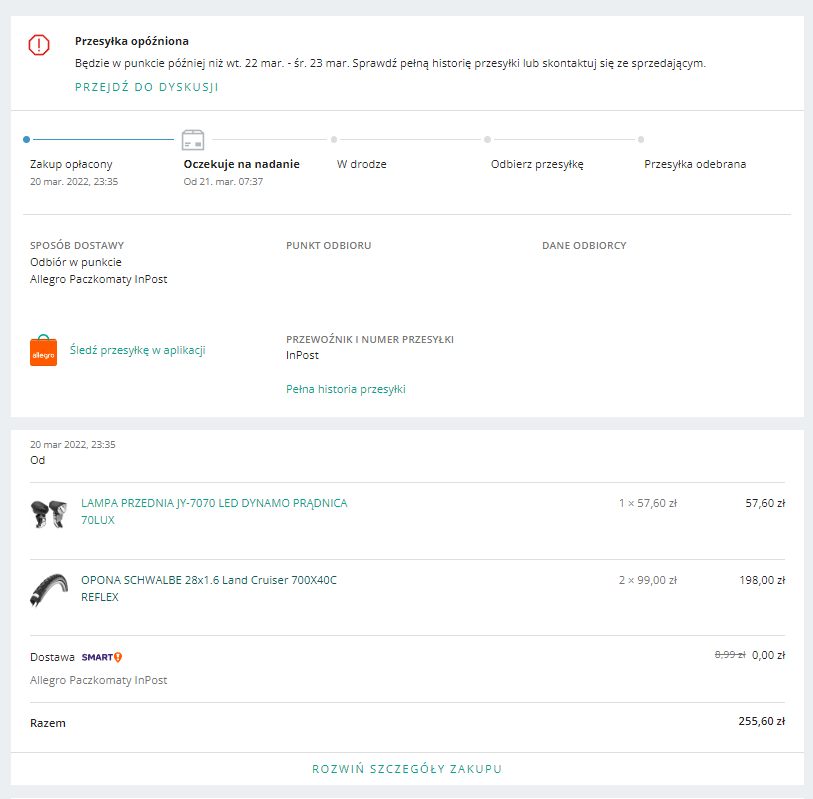Image resolution: width=813 pixels, height=799 pixels.
Task: Click the parcel box status icon
Action: [x=193, y=139]
